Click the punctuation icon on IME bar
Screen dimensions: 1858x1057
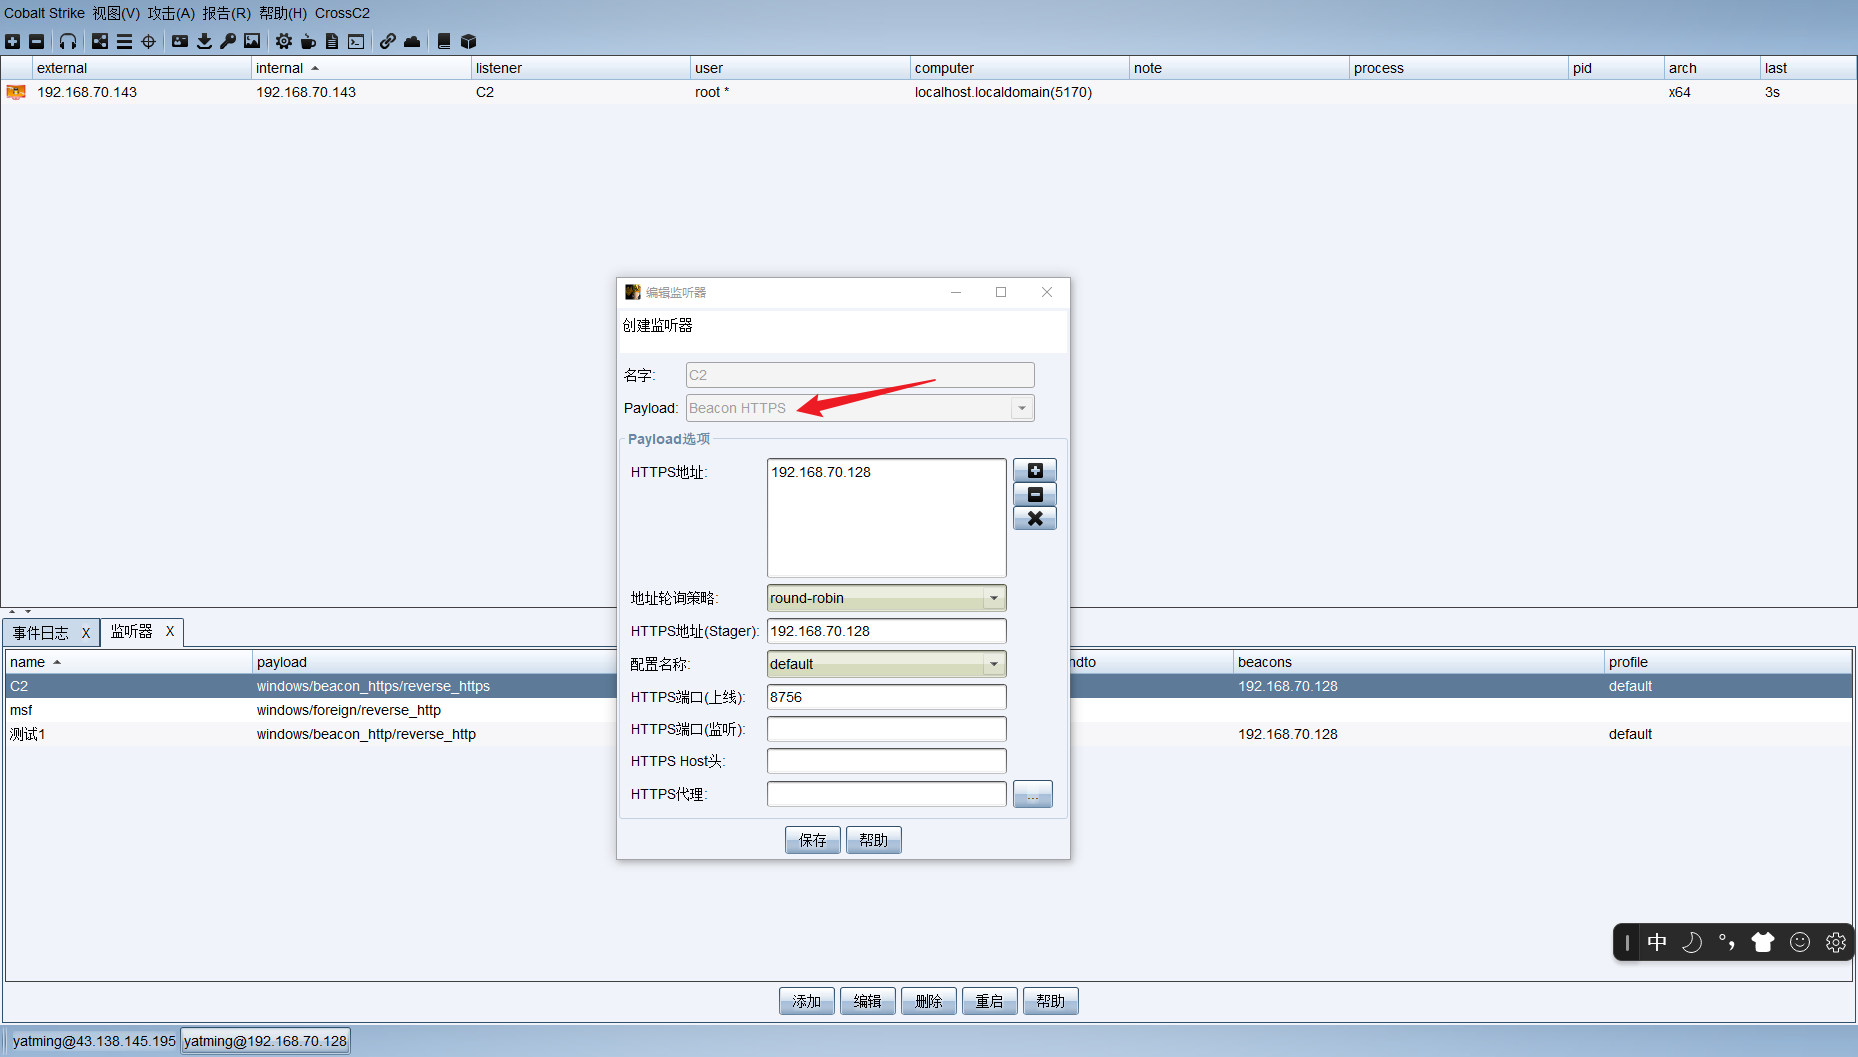(1727, 942)
